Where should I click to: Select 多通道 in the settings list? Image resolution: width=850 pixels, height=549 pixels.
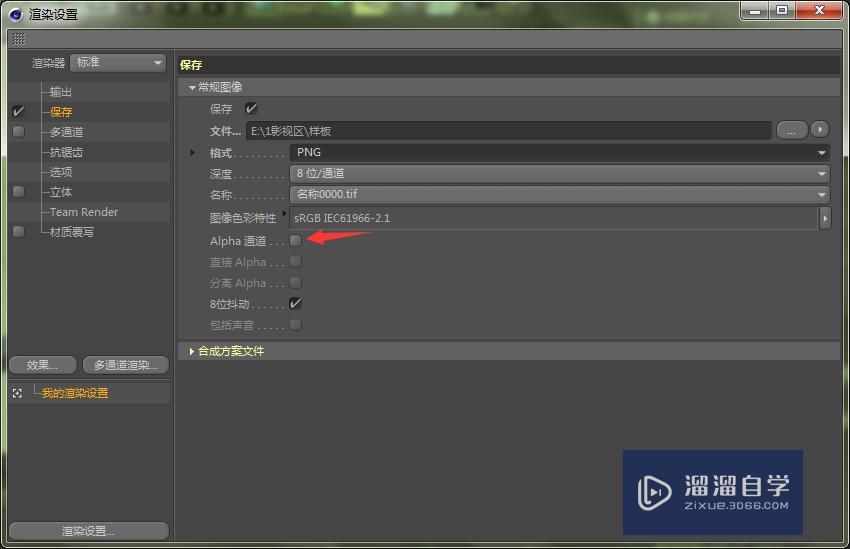(66, 132)
